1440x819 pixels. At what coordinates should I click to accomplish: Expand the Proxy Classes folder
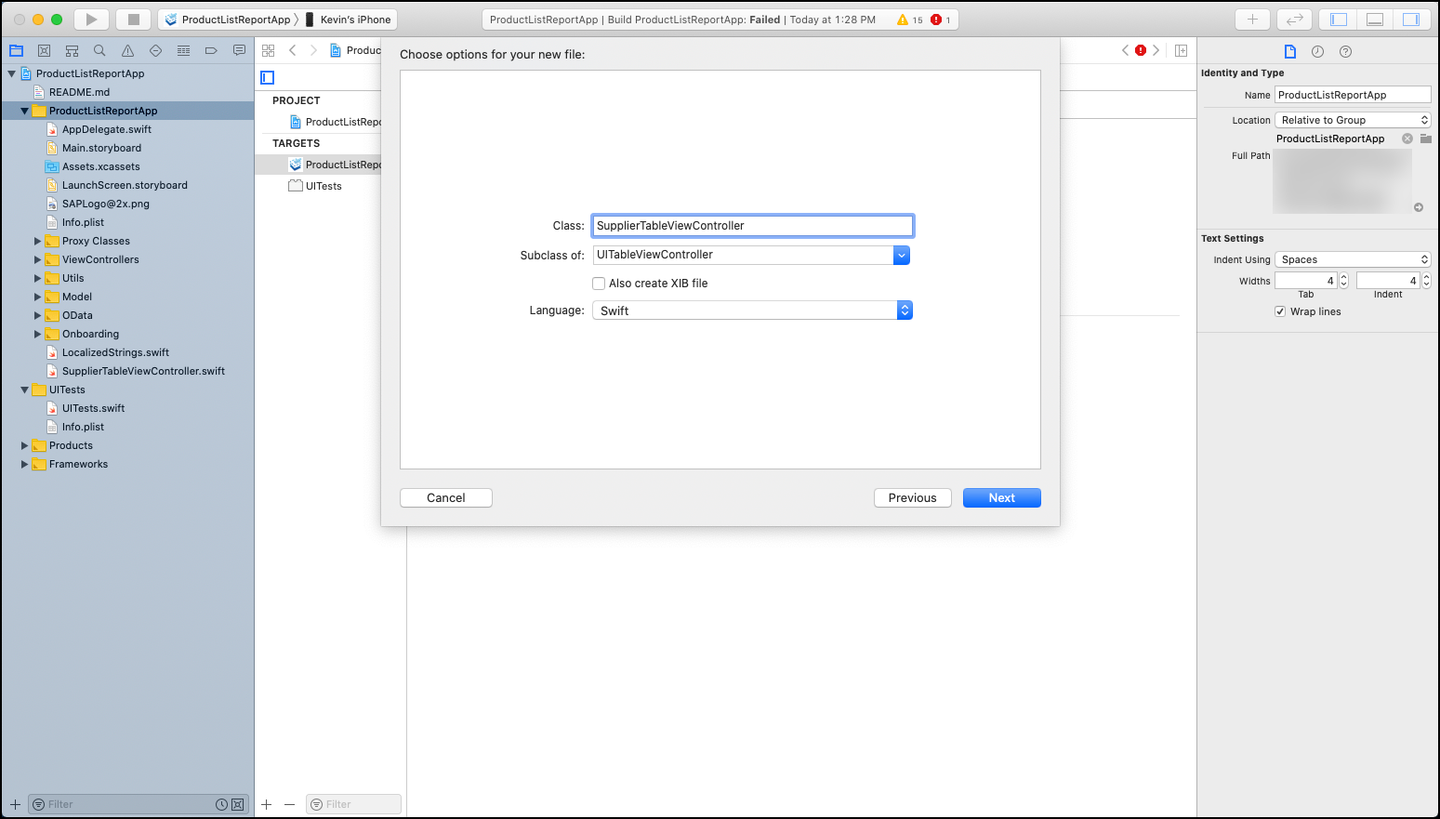pyautogui.click(x=38, y=241)
